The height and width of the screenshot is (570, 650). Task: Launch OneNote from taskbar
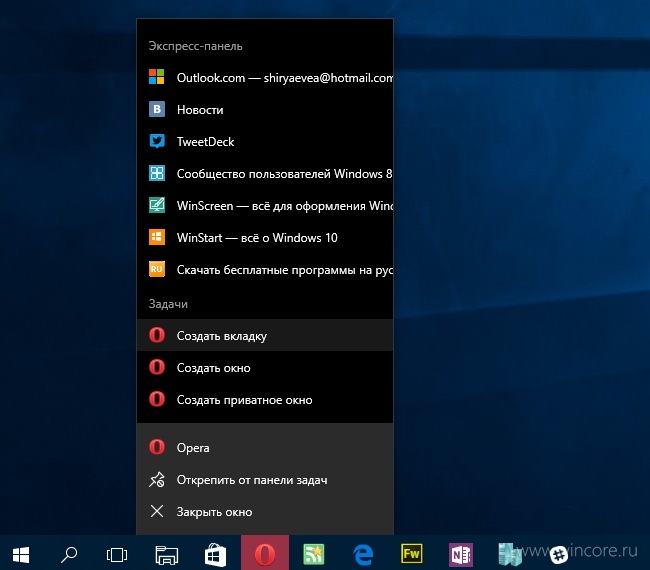coord(461,555)
